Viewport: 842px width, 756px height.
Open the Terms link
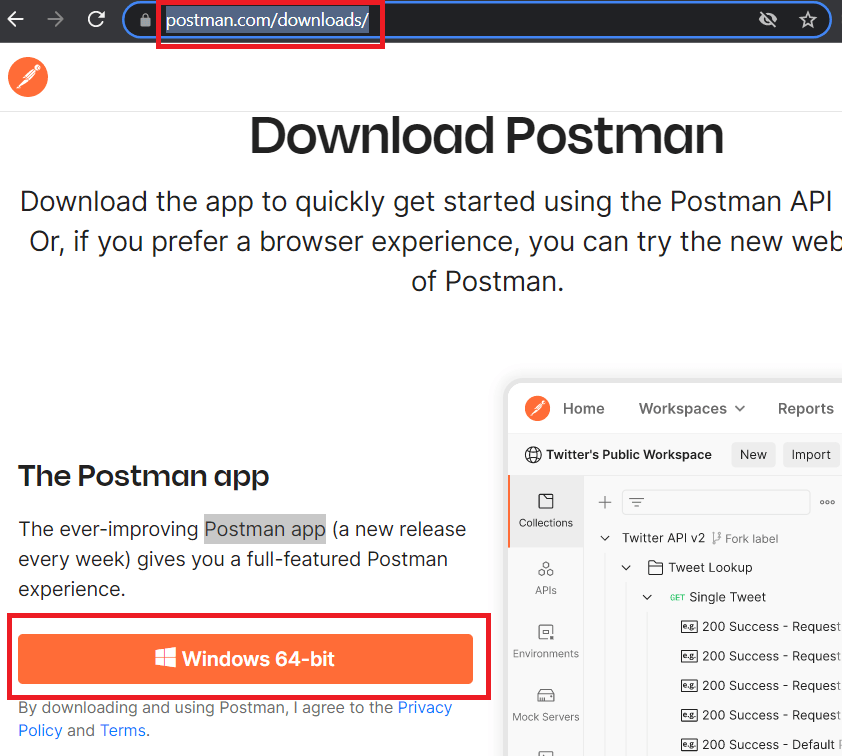point(123,731)
